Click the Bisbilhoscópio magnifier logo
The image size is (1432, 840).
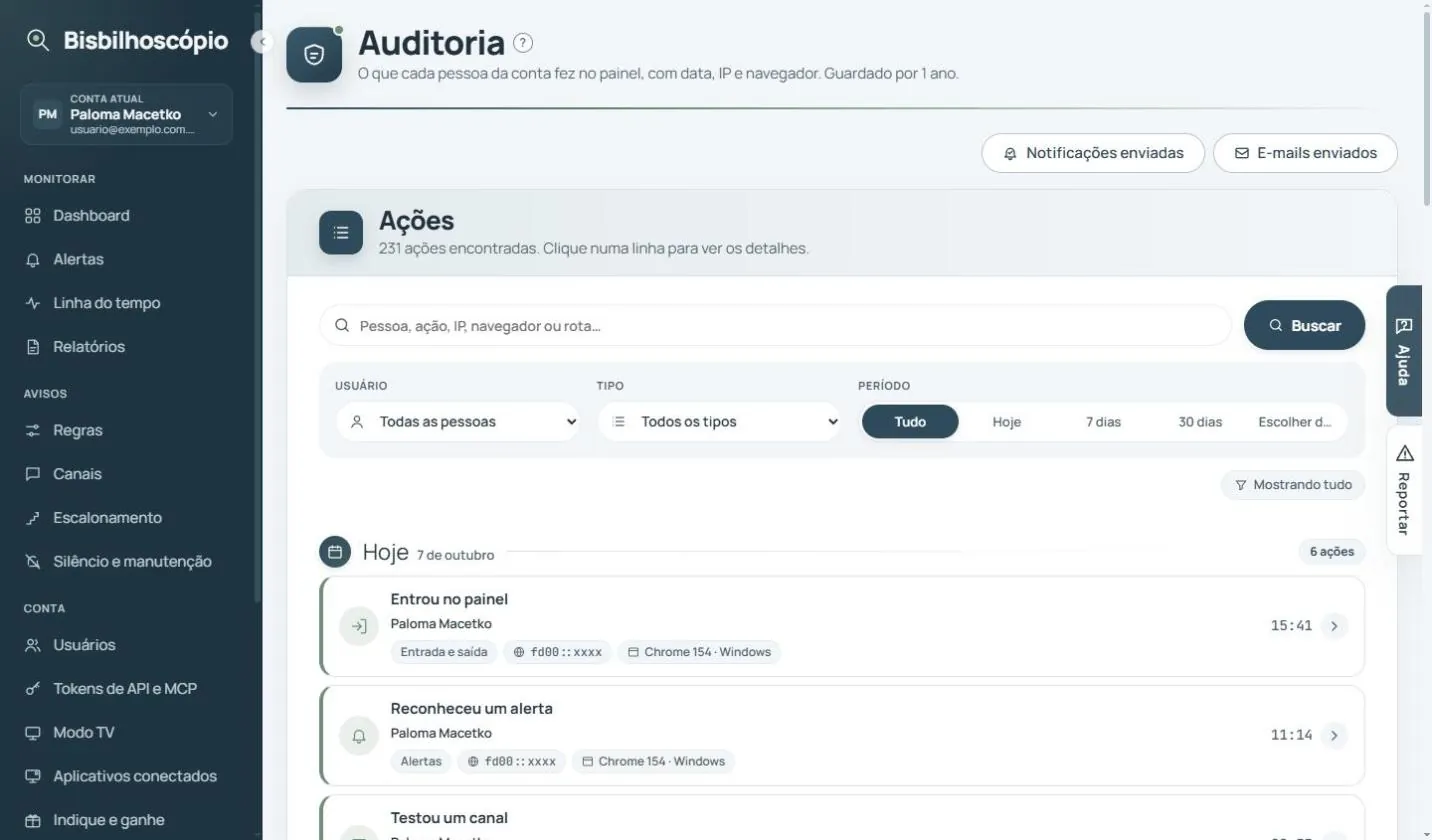tap(38, 40)
